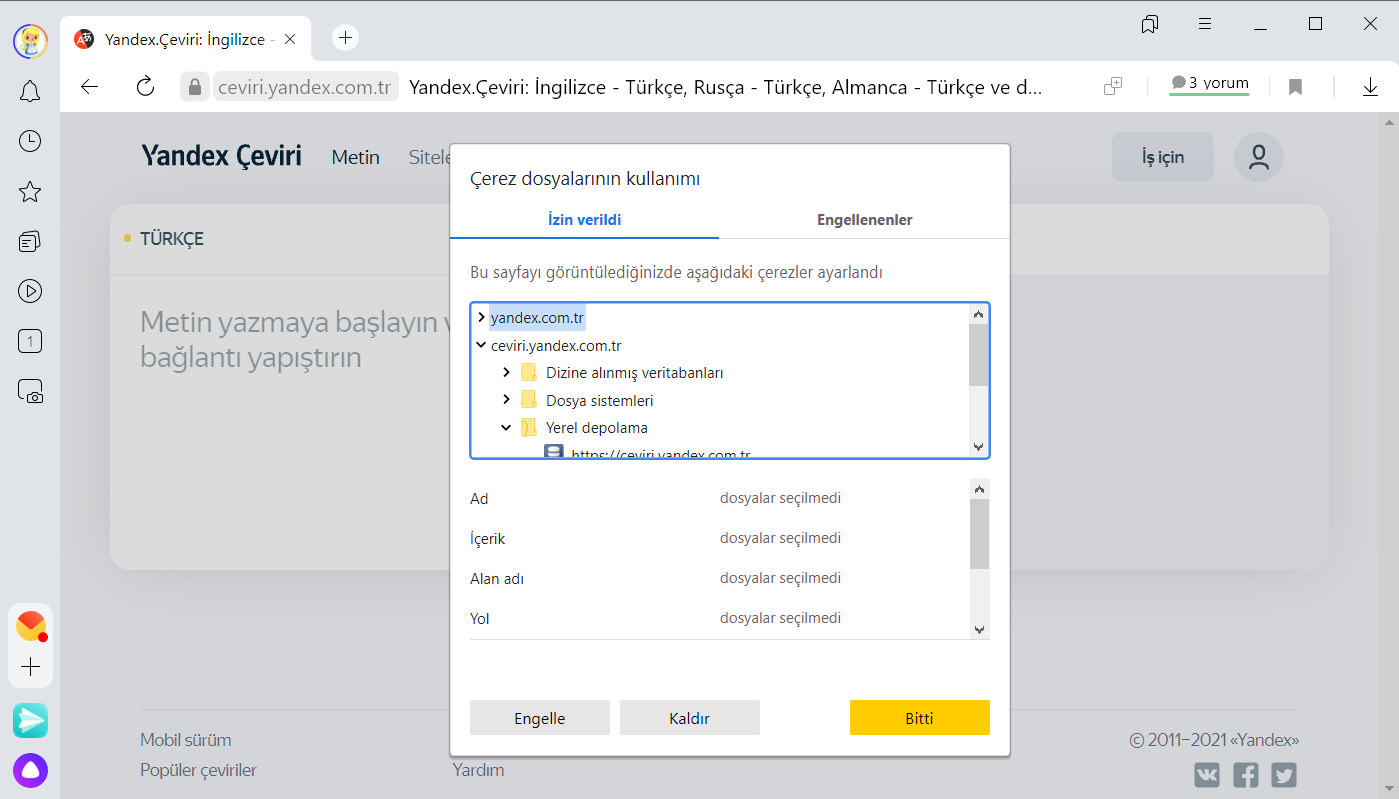This screenshot has height=799, width=1399.
Task: Open Mobil sürüm link in footer
Action: tap(186, 740)
